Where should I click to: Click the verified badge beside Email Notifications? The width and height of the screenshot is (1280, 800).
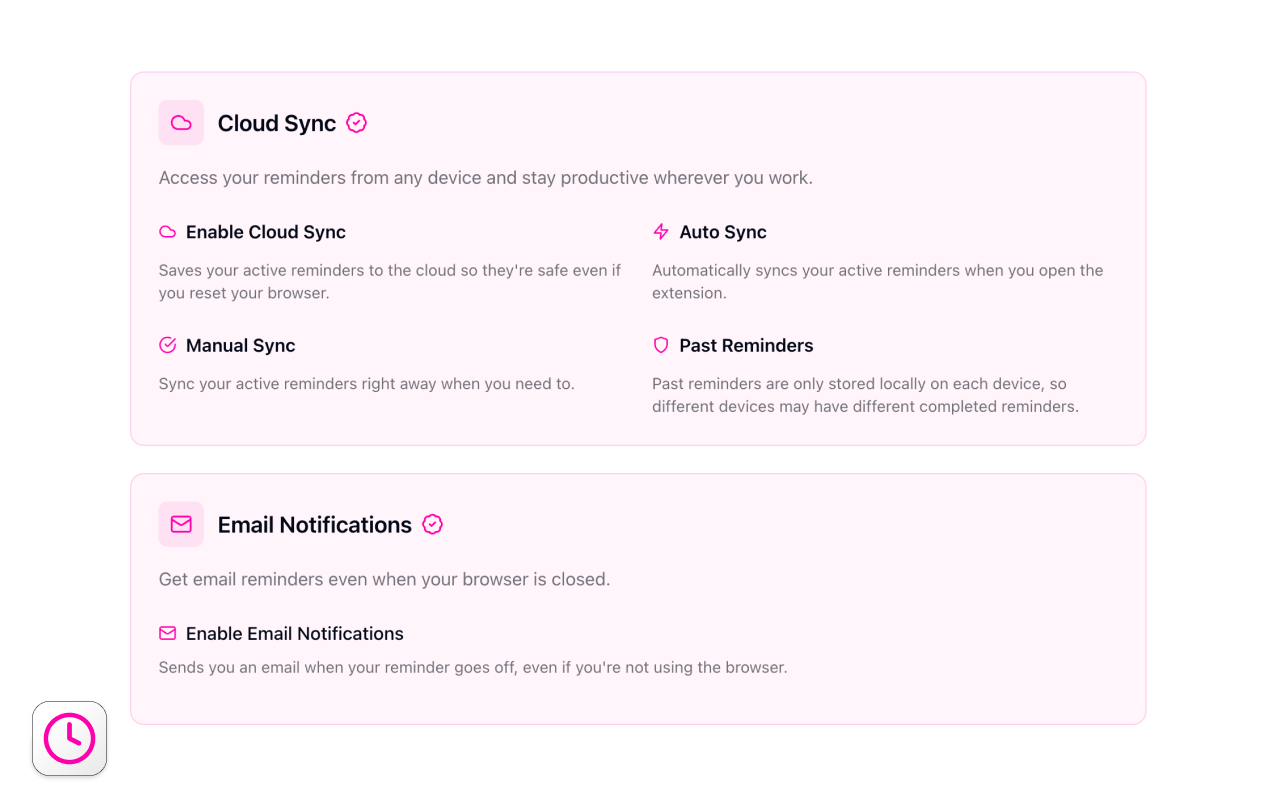(x=432, y=524)
